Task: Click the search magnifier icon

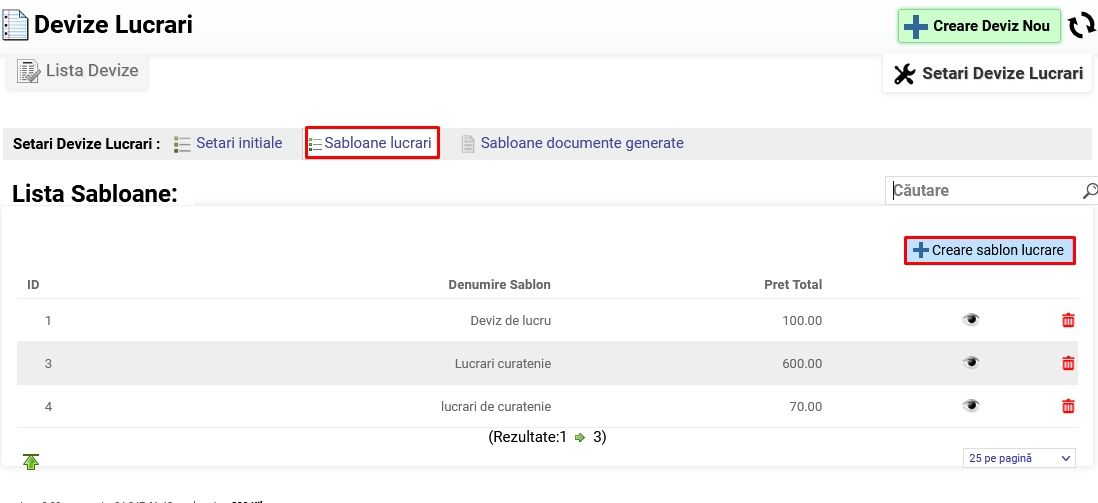Action: [x=1089, y=191]
